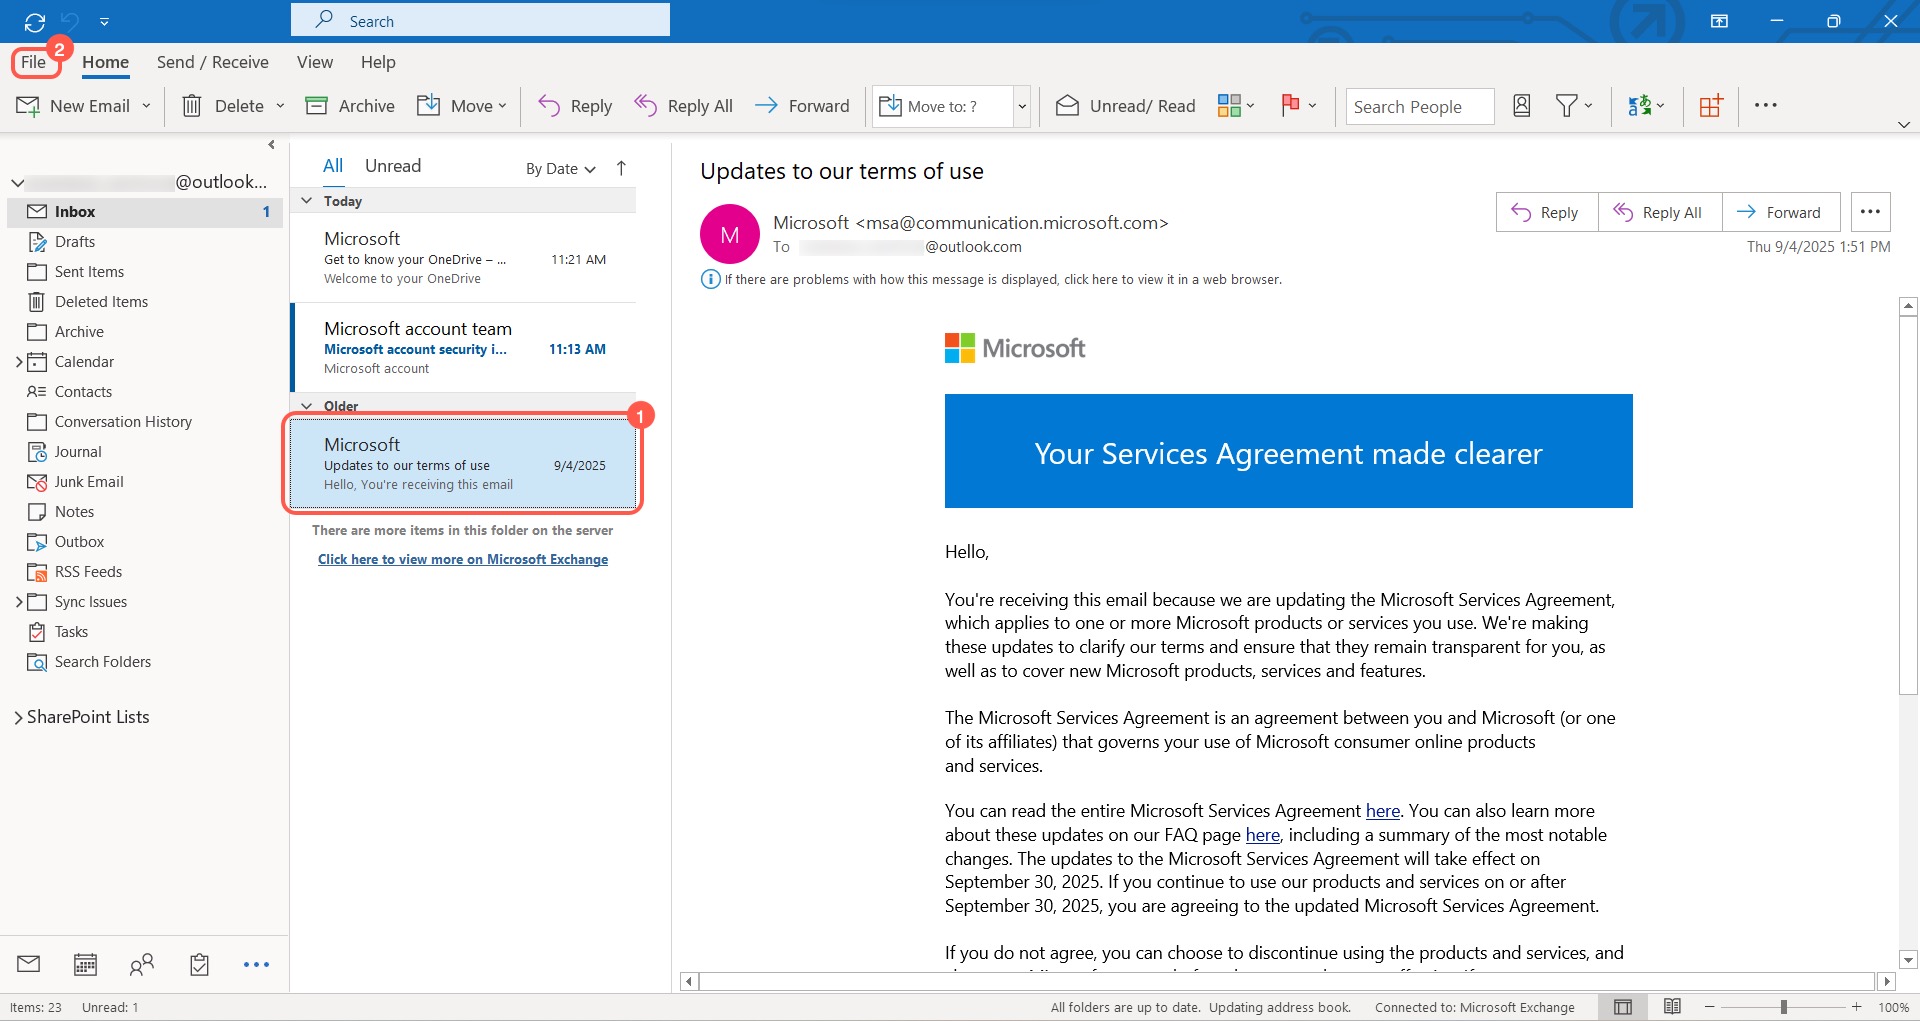Expand the SharePoint Lists section
This screenshot has width=1920, height=1021.
tap(18, 717)
